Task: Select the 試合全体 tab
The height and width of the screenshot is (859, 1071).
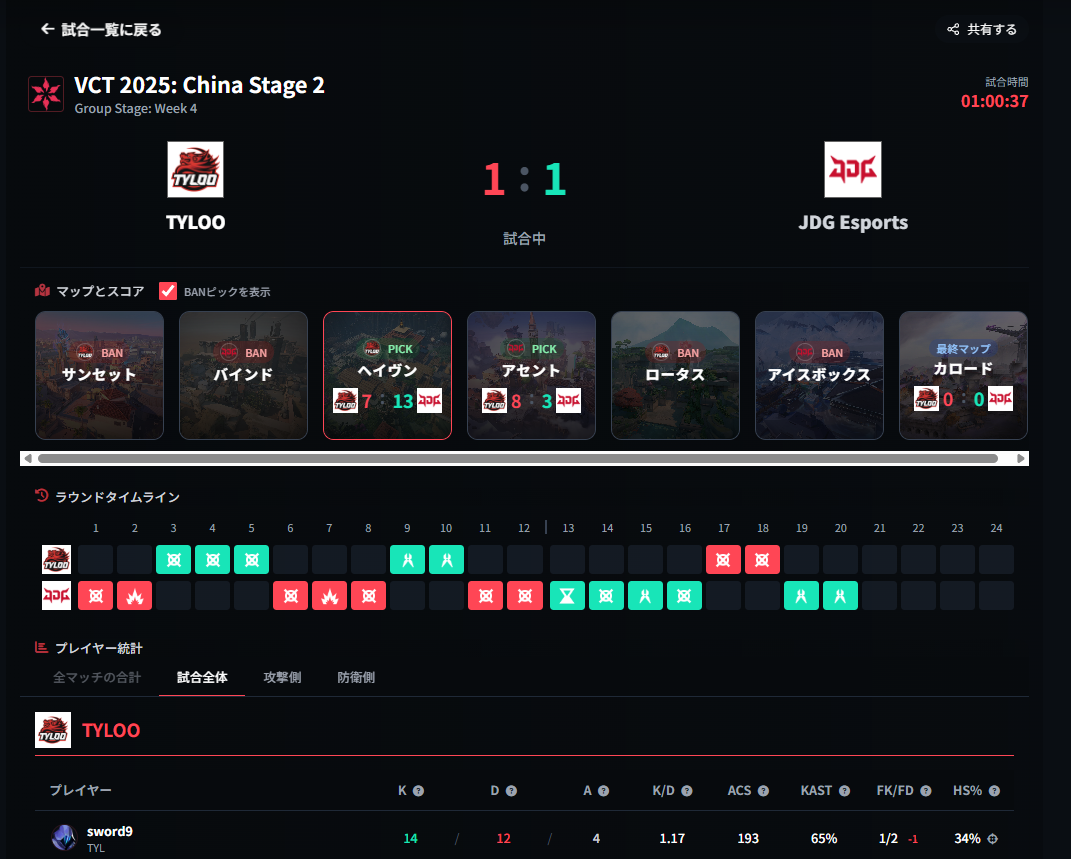Action: [x=202, y=677]
